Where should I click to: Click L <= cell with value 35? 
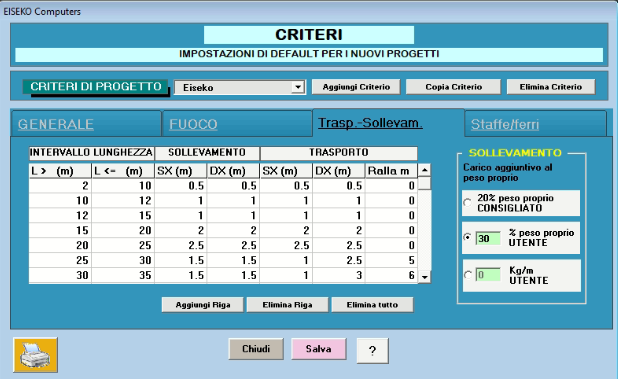tap(123, 275)
